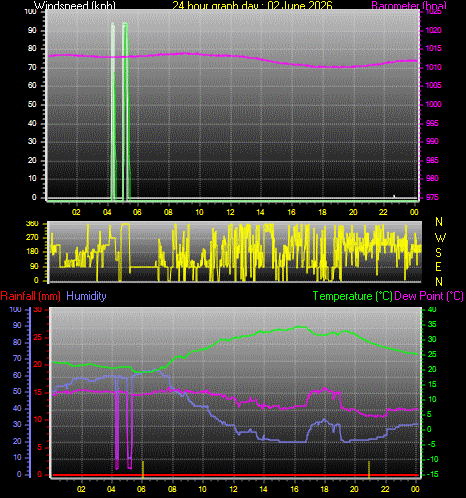Click the "E" compass letter beside wind direction chart
This screenshot has width=466, height=498.
pos(439,267)
